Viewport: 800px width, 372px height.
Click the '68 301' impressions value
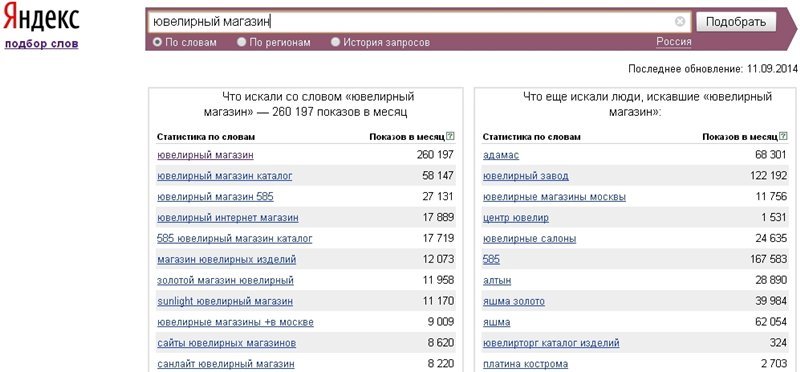tap(771, 155)
